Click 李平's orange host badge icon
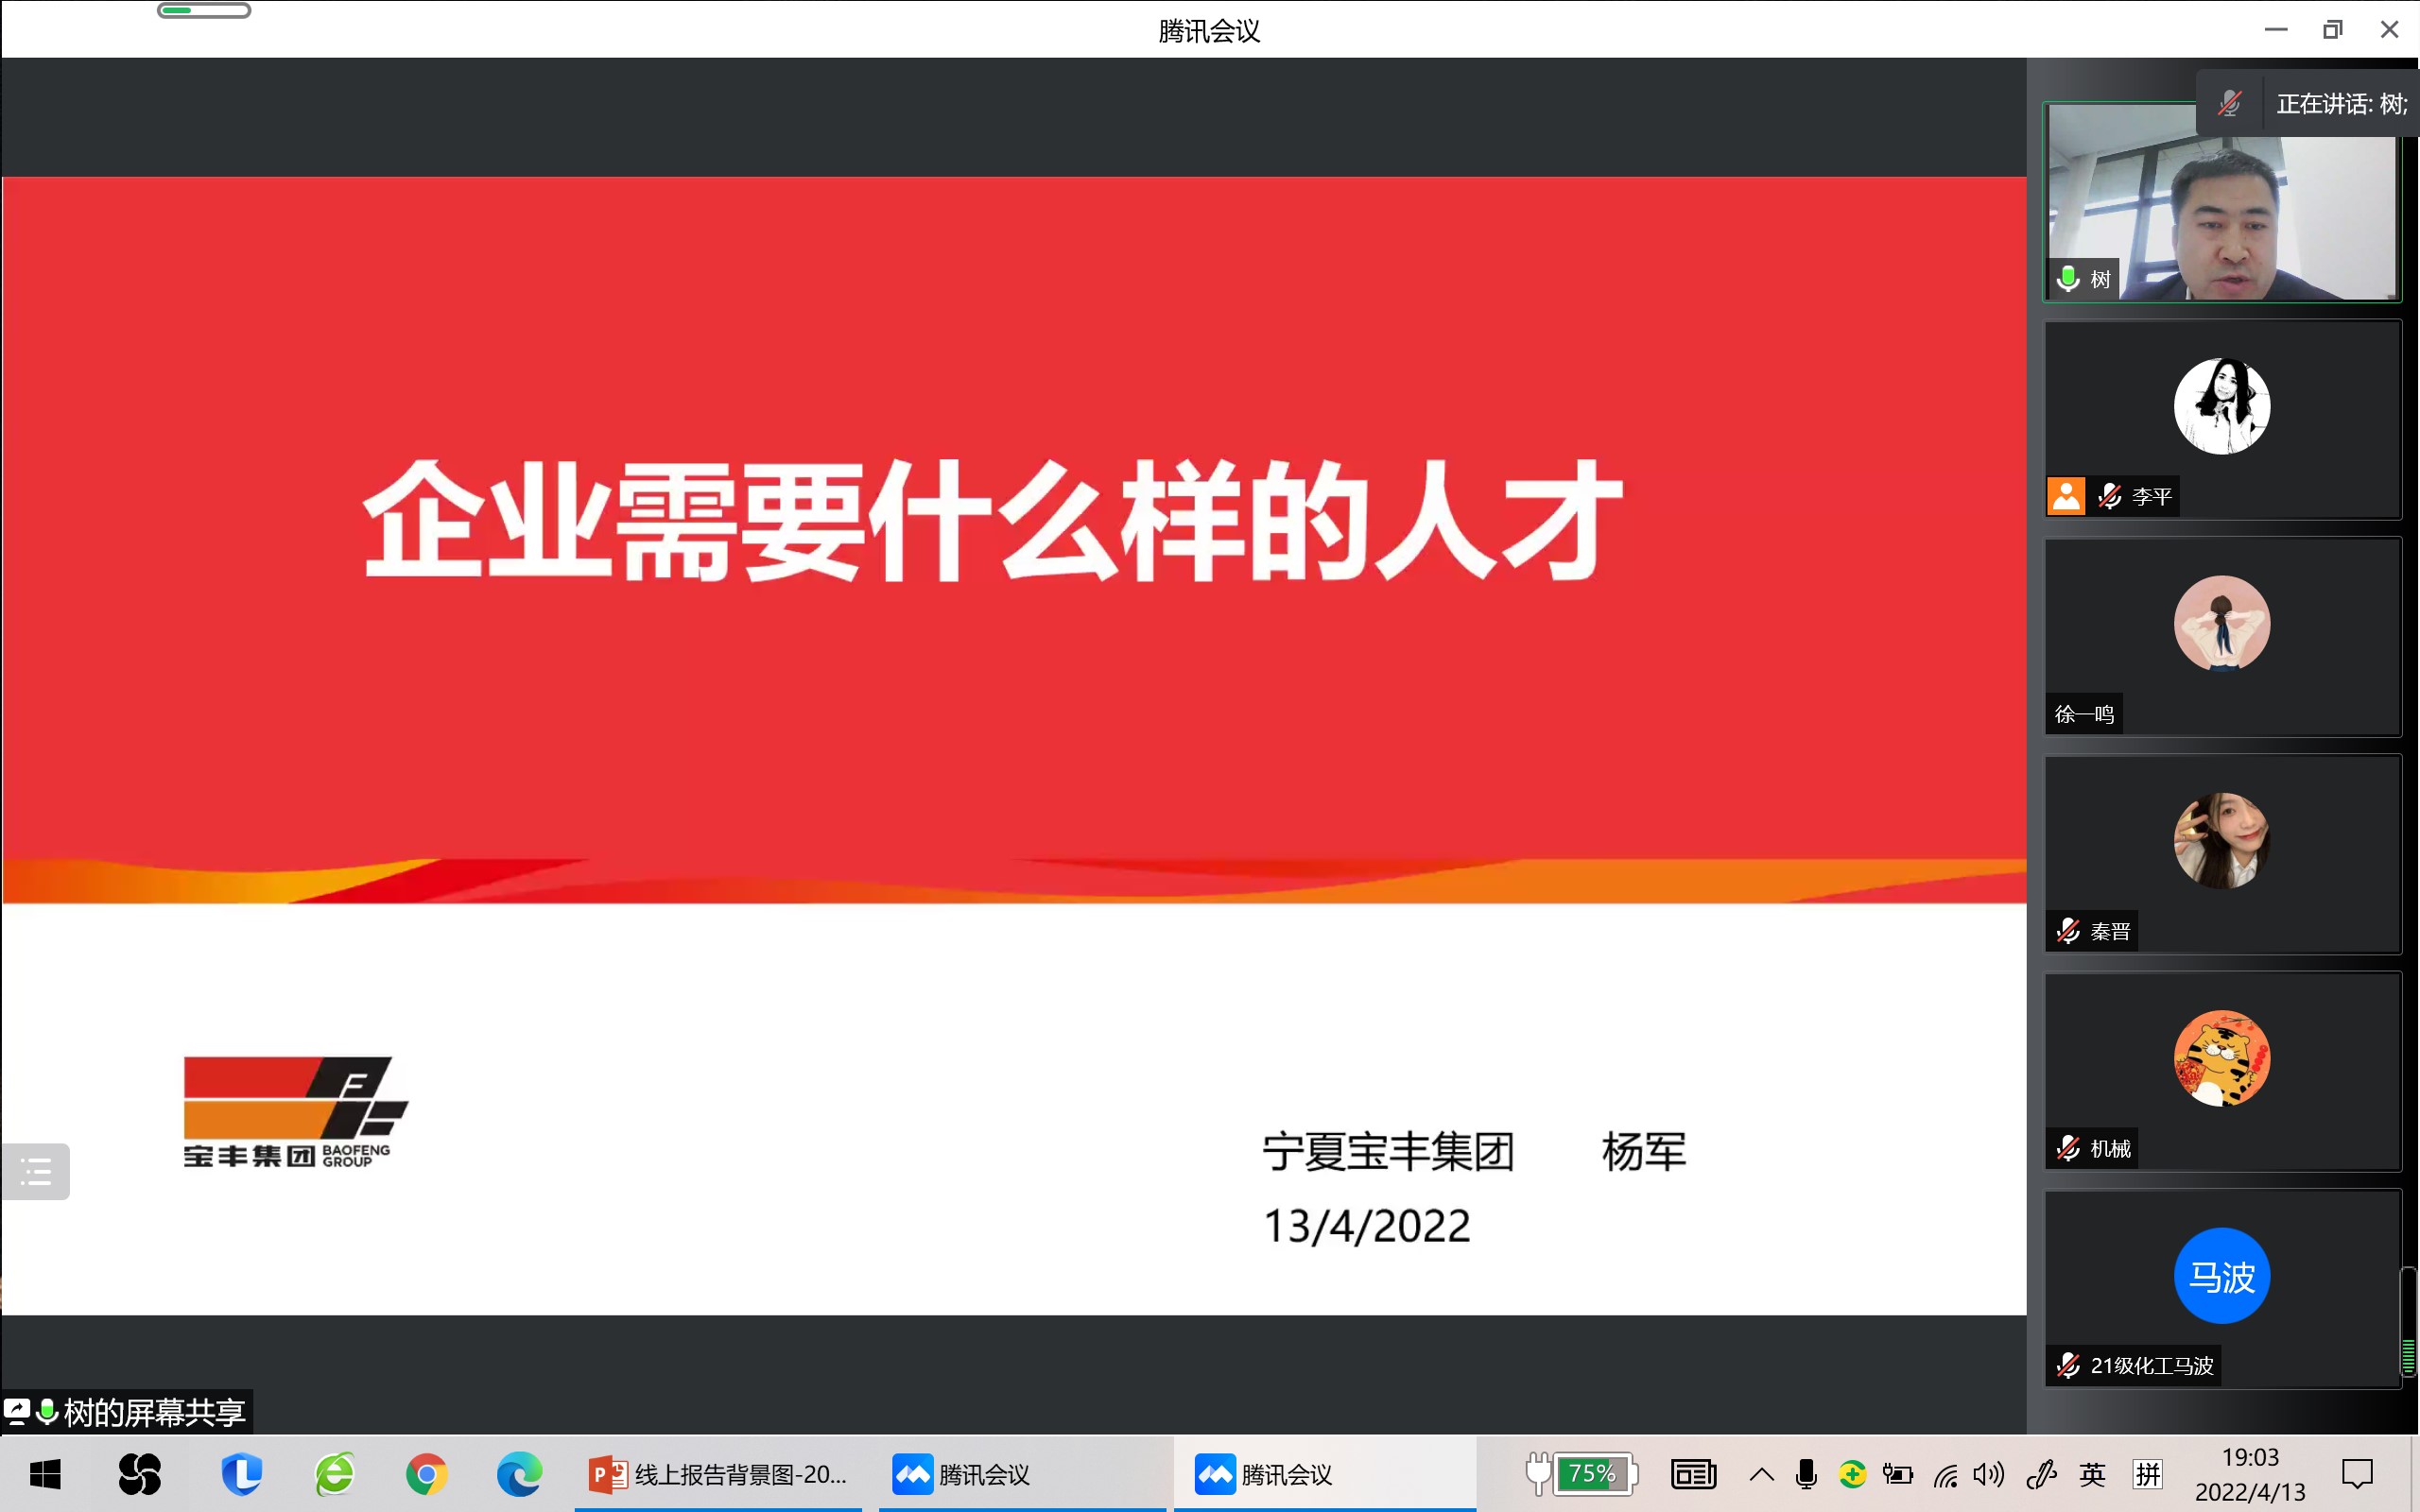 (x=2066, y=496)
